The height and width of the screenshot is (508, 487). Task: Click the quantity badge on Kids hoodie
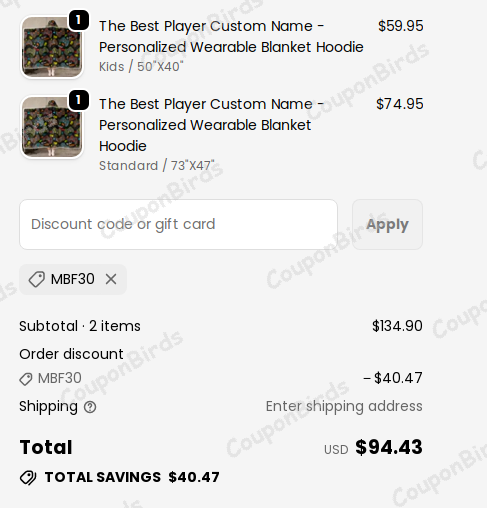pyautogui.click(x=78, y=20)
